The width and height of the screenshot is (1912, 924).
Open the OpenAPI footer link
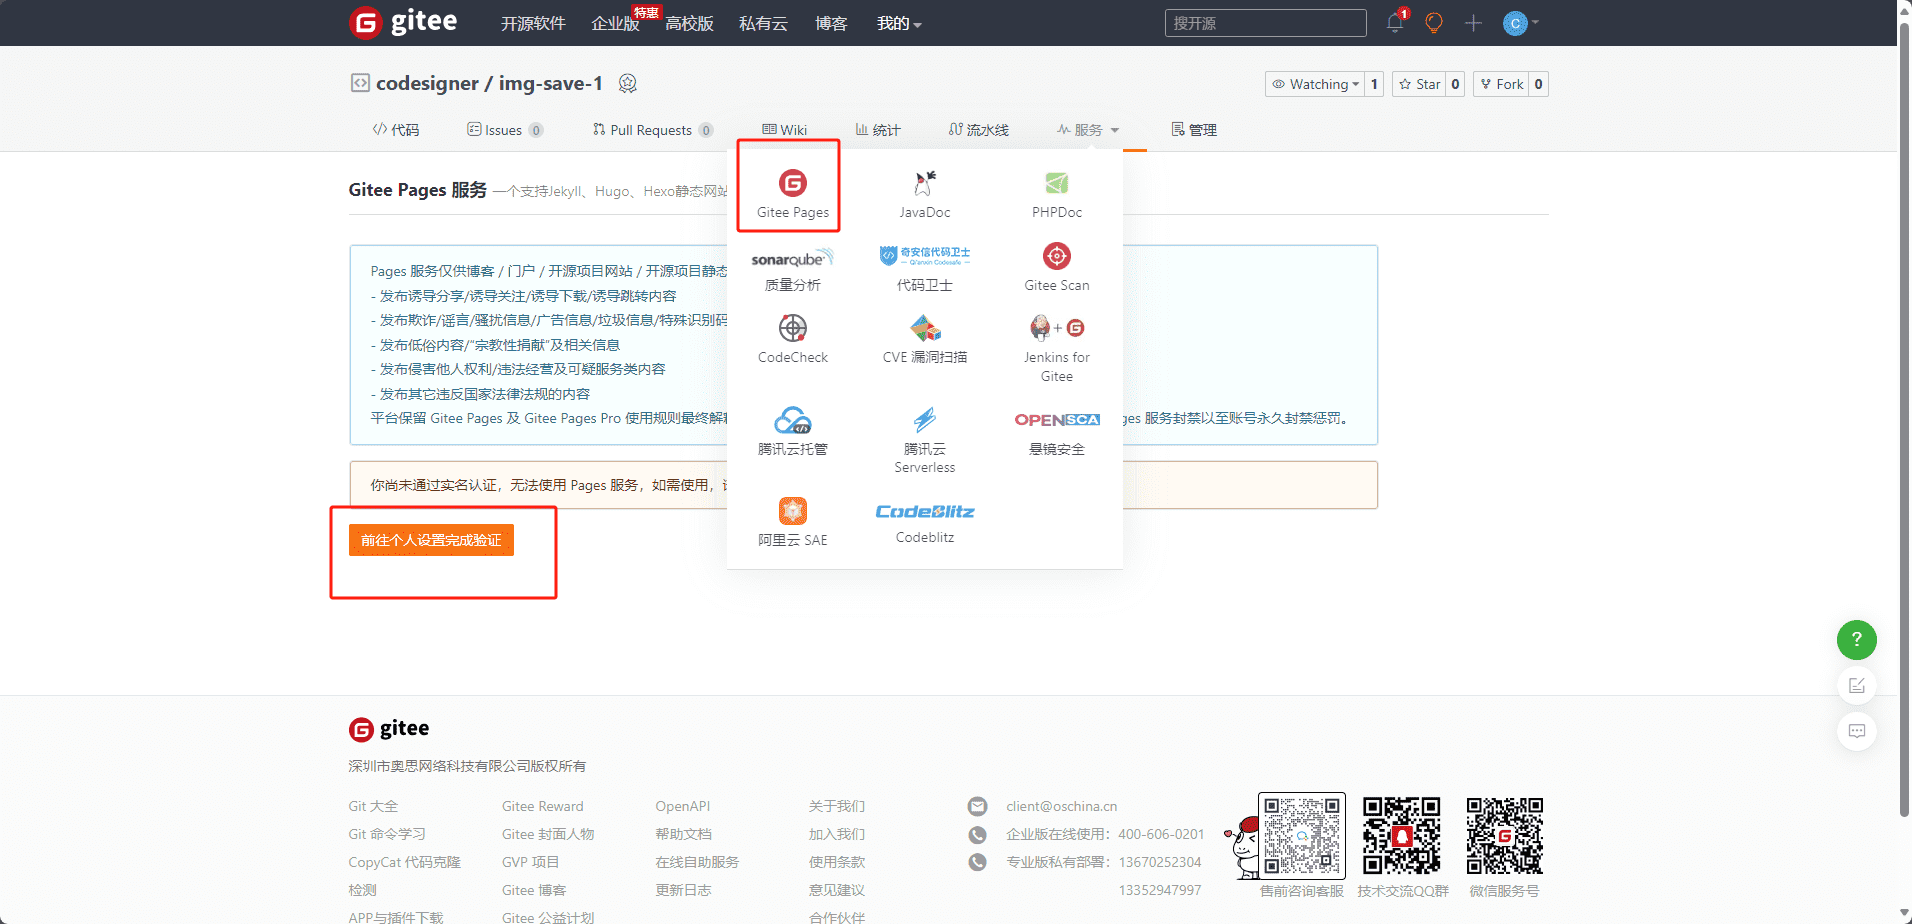coord(682,806)
